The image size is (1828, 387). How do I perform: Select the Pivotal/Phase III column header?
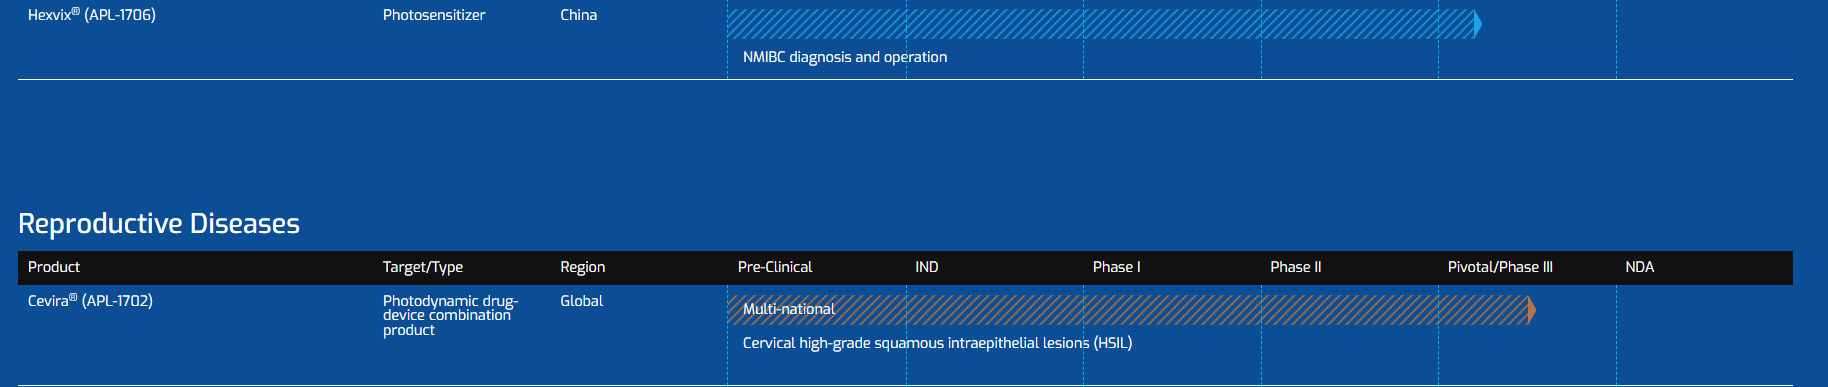pyautogui.click(x=1500, y=267)
